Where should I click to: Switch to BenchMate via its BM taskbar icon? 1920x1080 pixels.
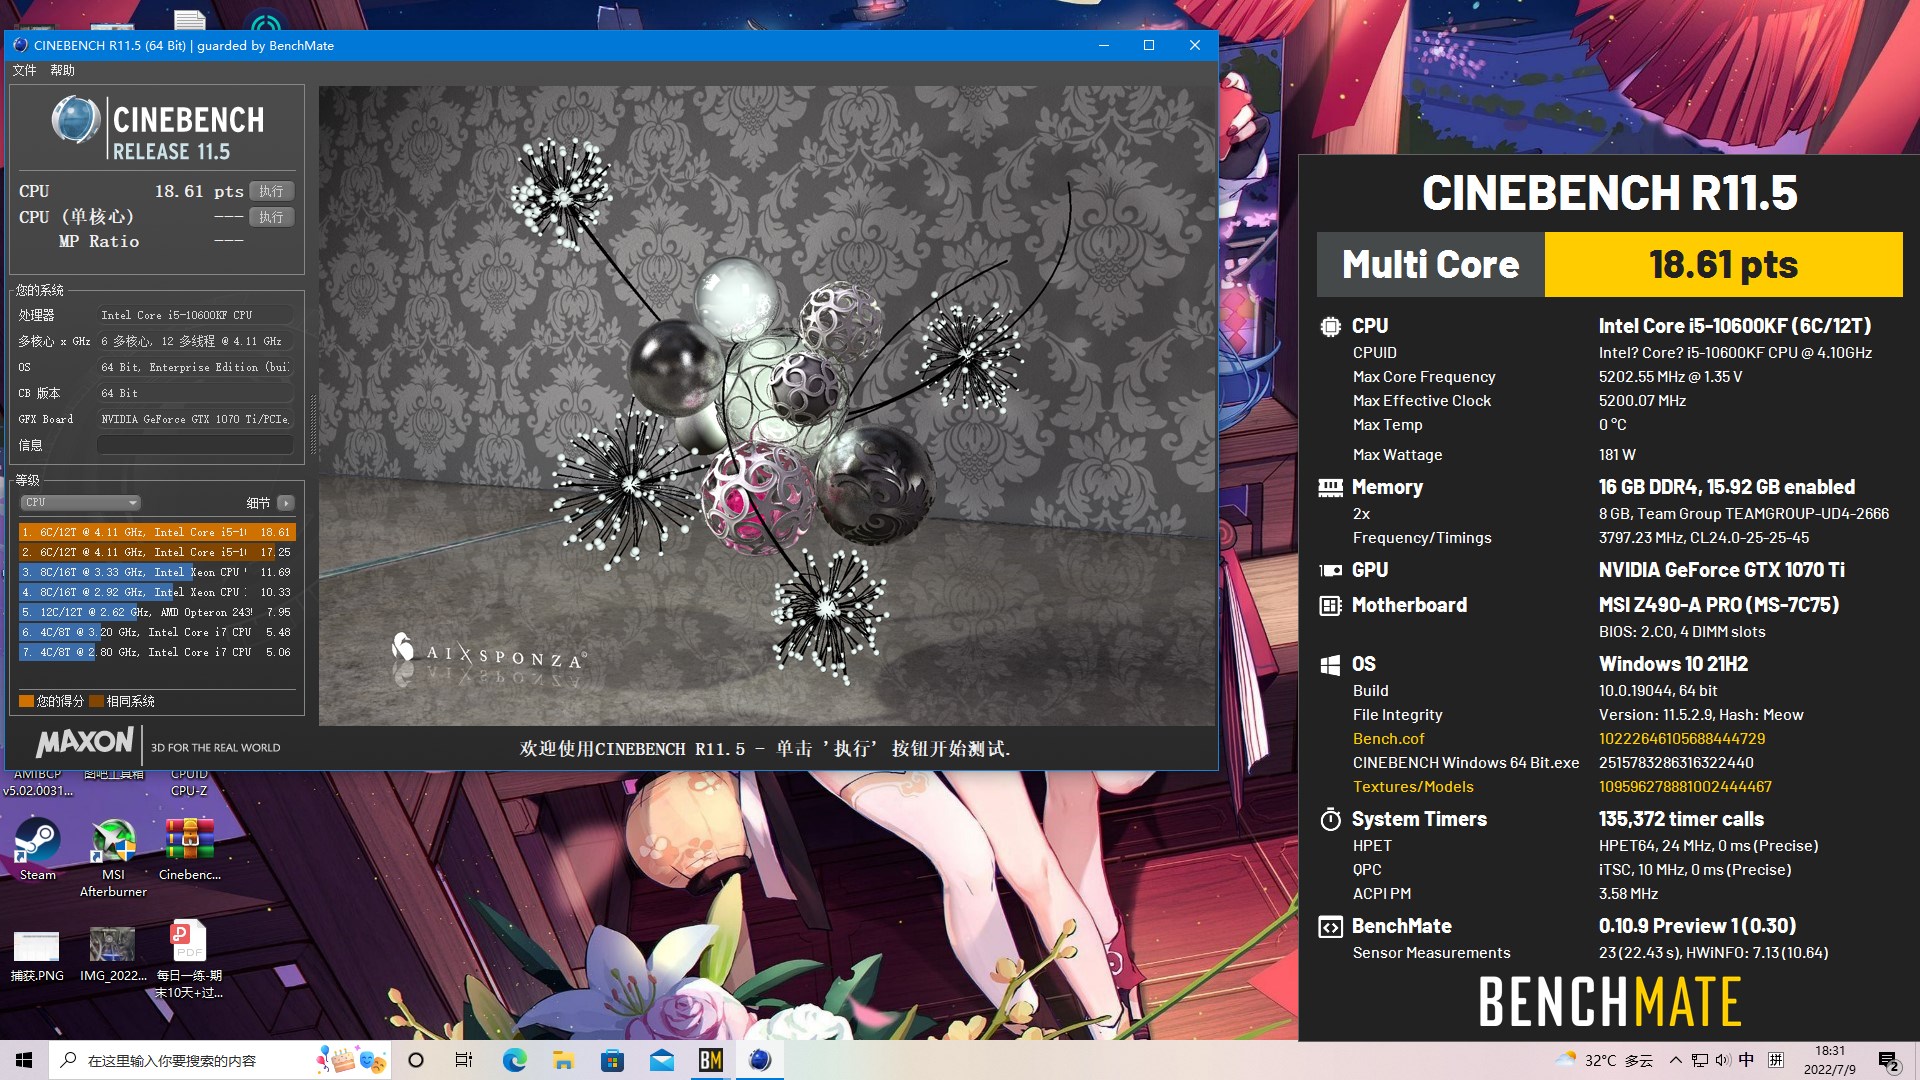[x=710, y=1060]
